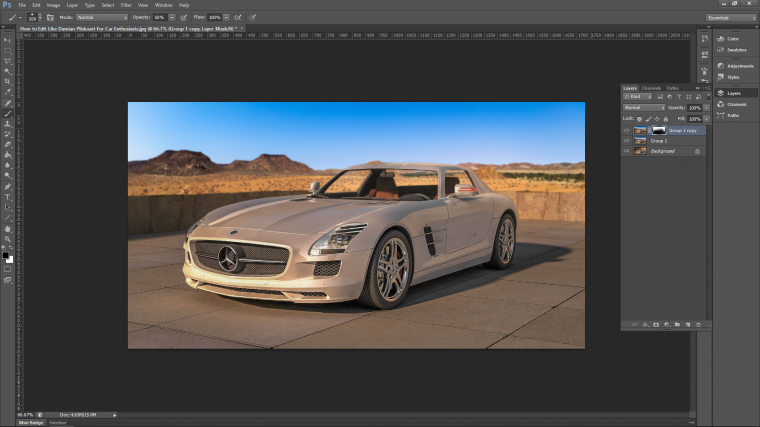Hide the Background layer
Screen dimensions: 760x427
click(626, 151)
